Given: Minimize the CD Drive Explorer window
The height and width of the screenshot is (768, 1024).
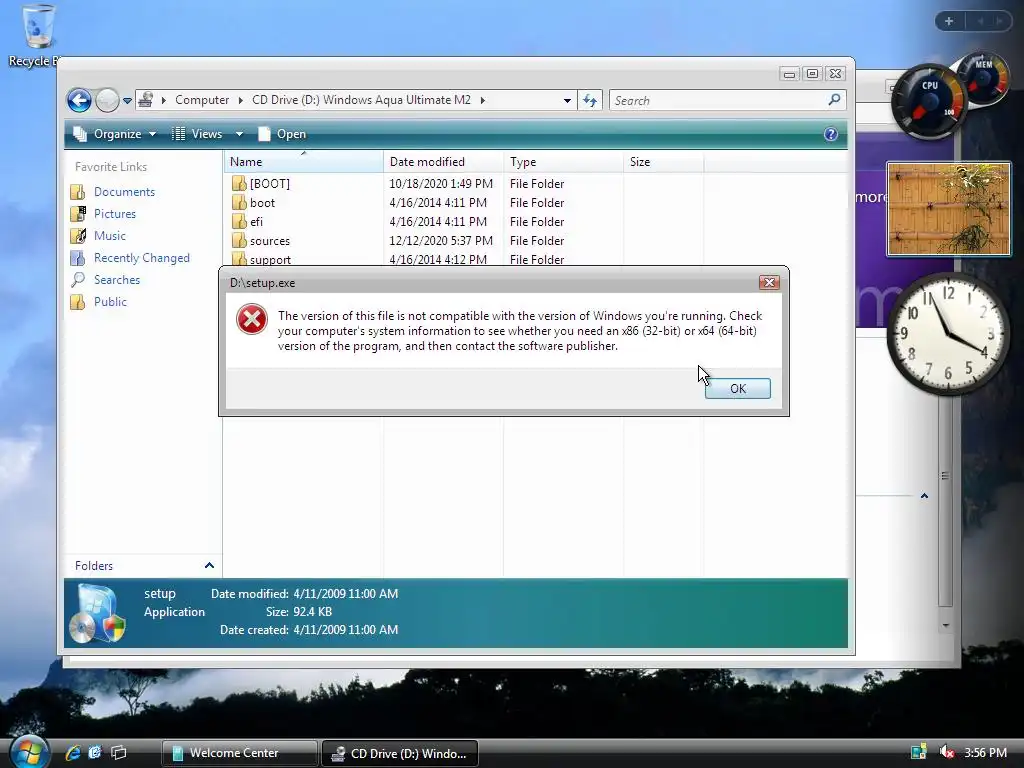Looking at the screenshot, I should tap(789, 73).
